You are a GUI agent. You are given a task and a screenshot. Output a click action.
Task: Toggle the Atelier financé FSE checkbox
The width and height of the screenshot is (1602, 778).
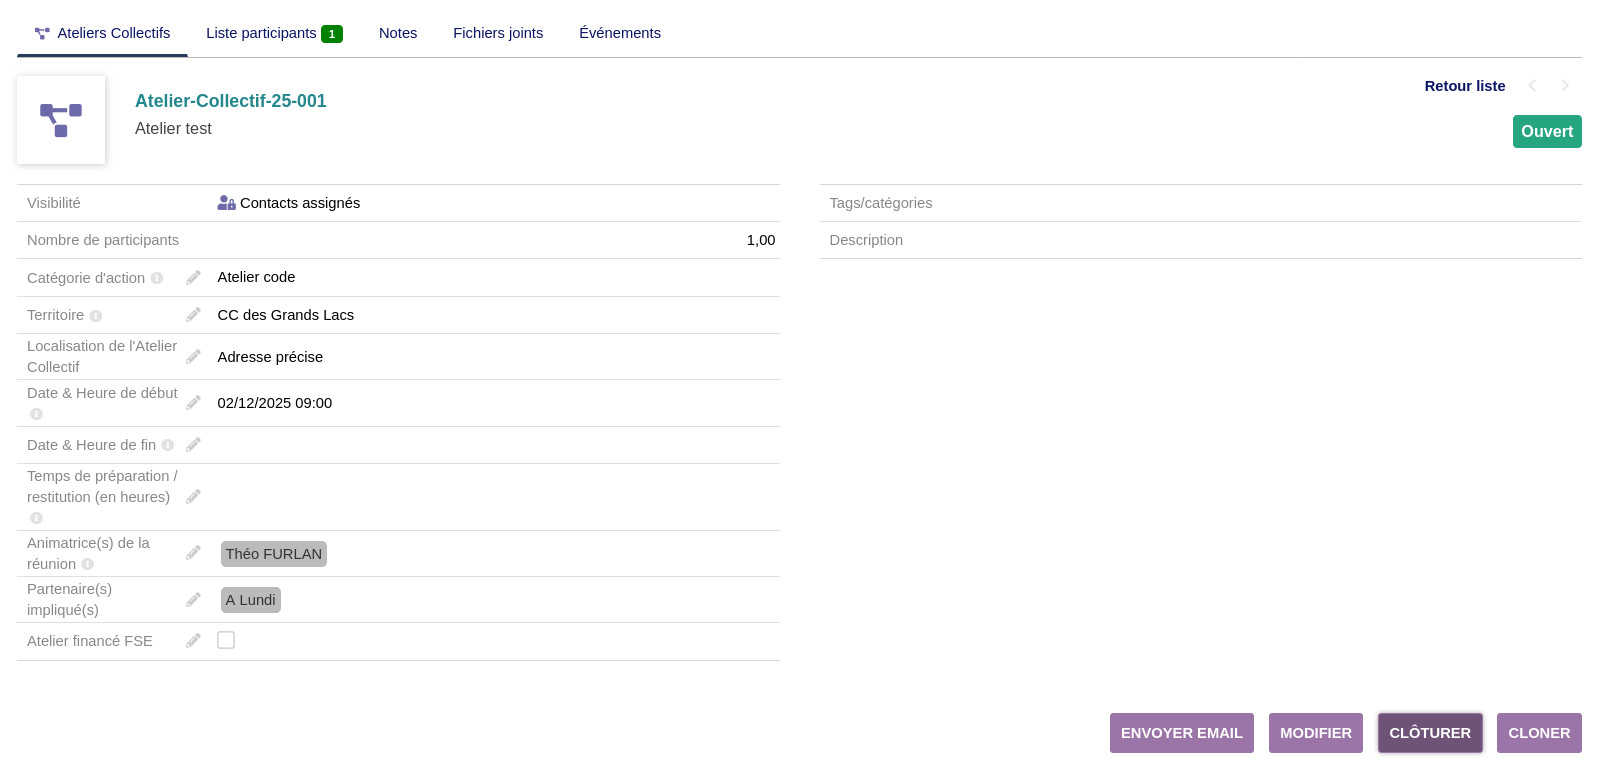click(226, 640)
